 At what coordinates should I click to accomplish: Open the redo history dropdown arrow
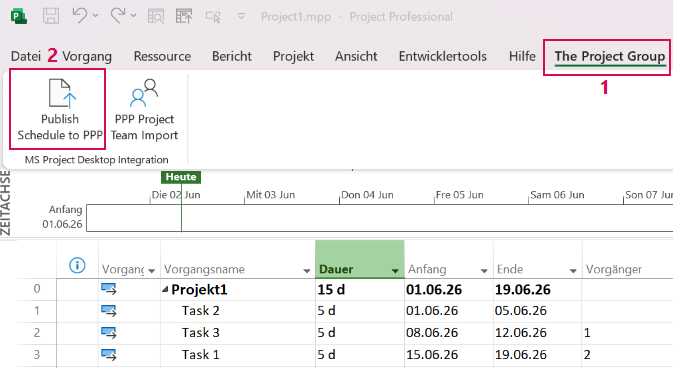tap(133, 16)
